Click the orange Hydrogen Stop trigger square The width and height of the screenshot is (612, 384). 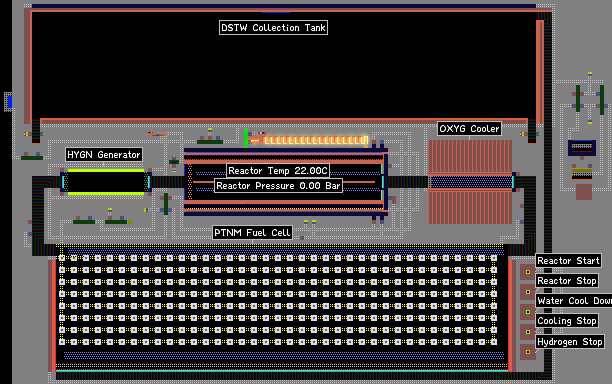528,352
